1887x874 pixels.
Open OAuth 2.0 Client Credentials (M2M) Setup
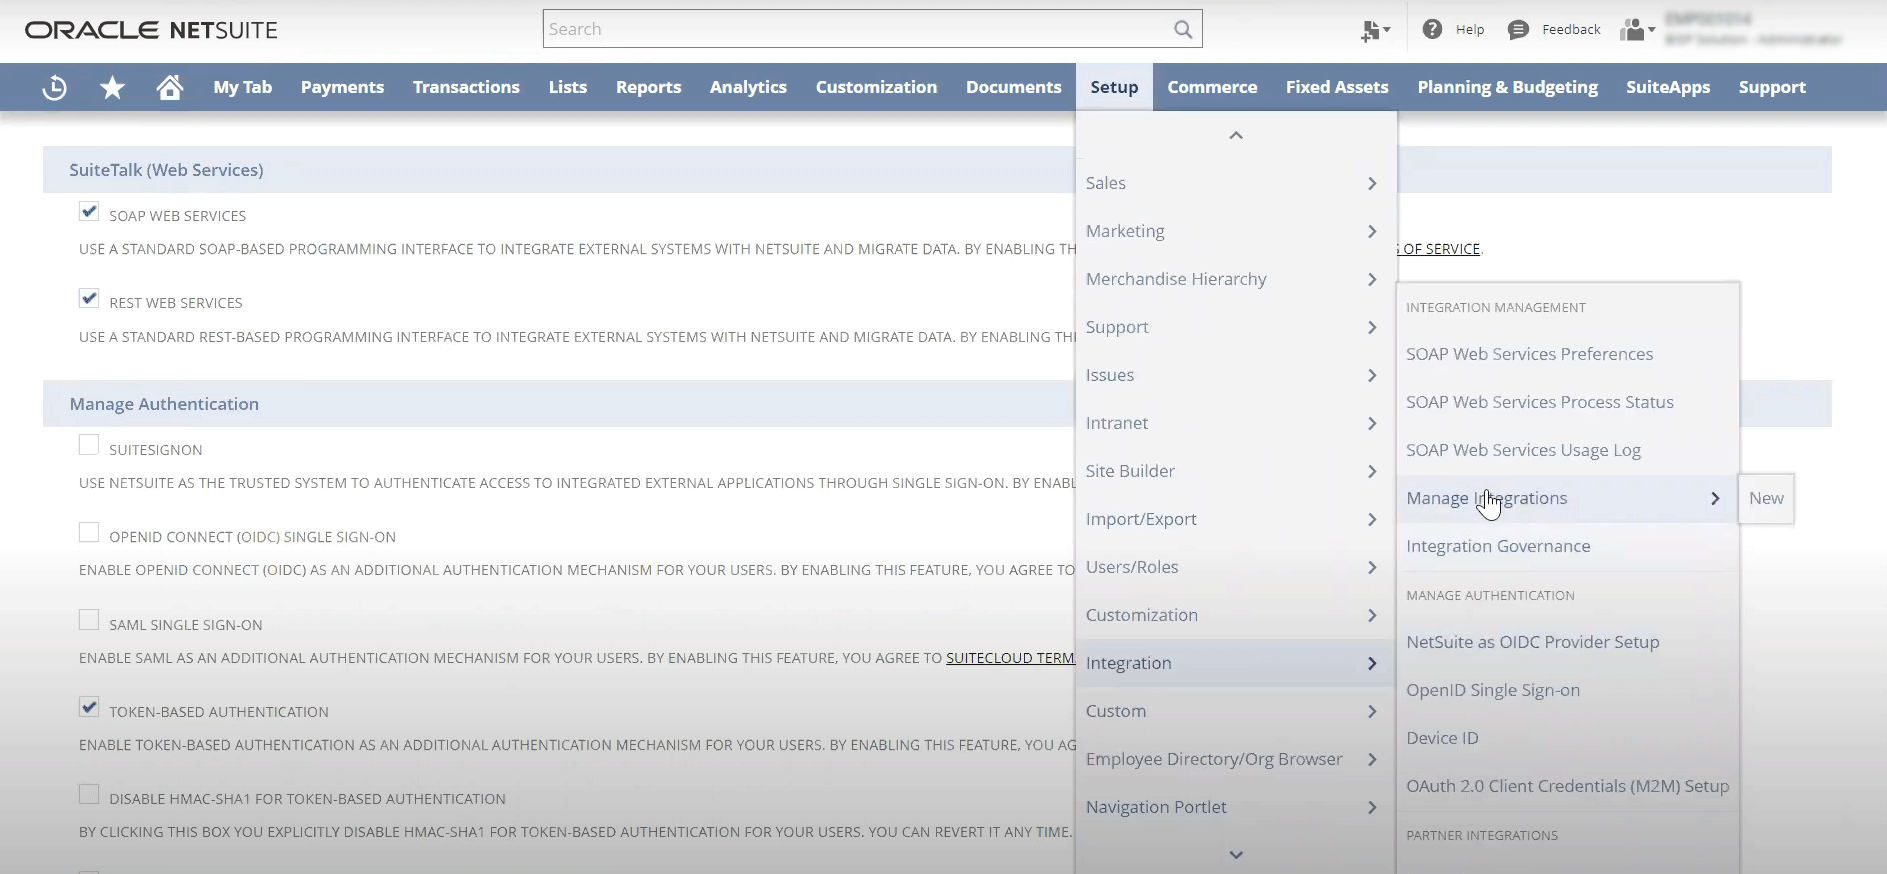(1567, 786)
